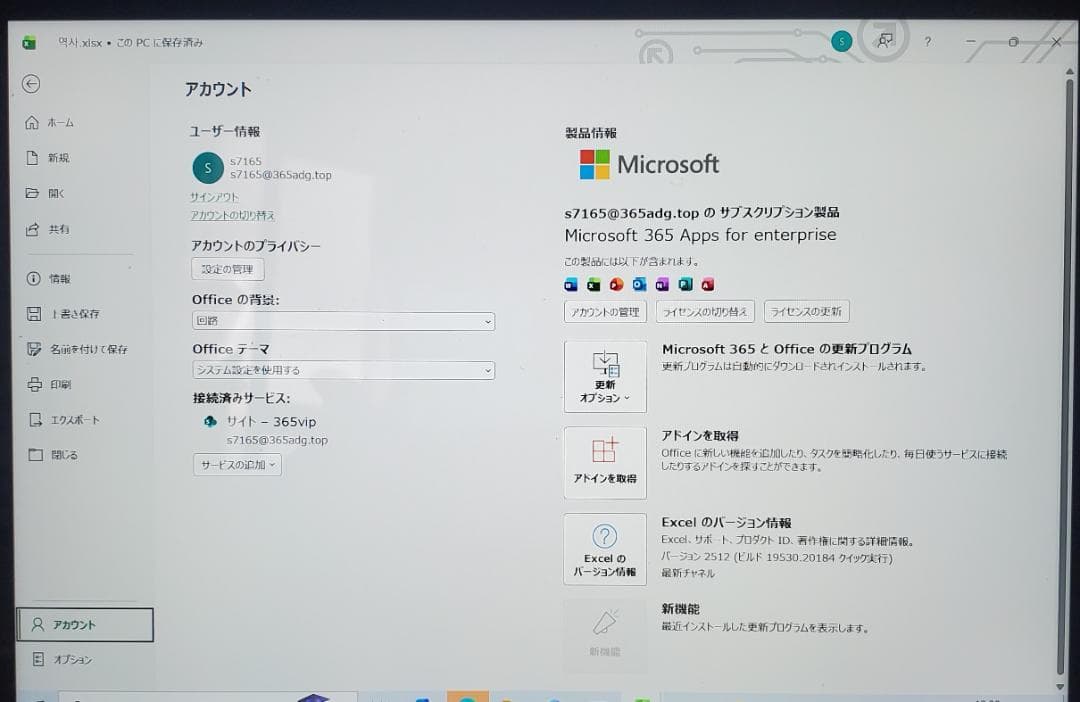Click the Outlook app icon under product info
Image resolution: width=1080 pixels, height=702 pixels.
point(639,285)
